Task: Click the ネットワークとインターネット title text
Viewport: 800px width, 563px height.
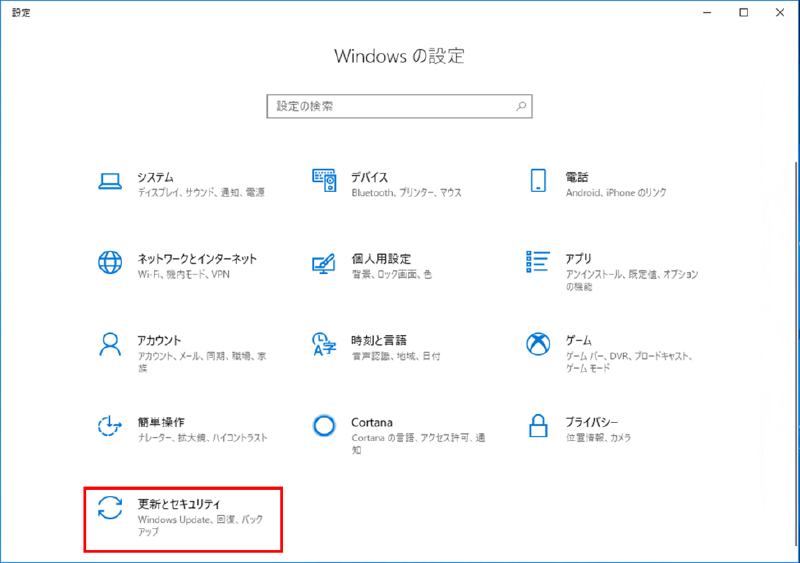Action: tap(197, 259)
